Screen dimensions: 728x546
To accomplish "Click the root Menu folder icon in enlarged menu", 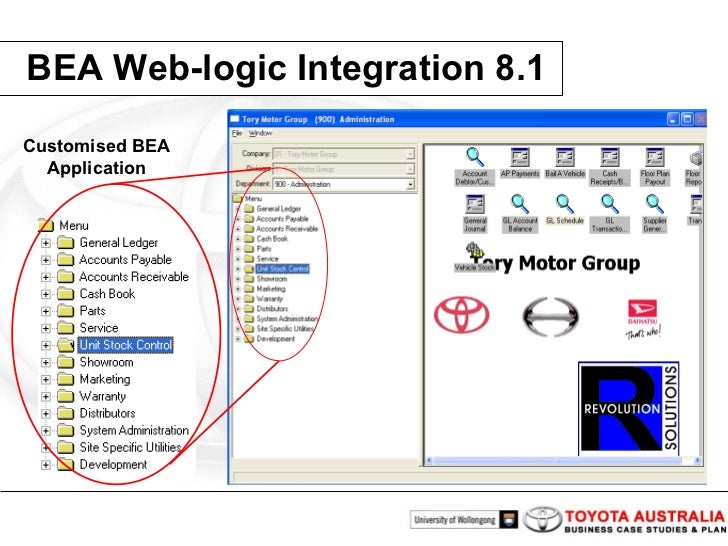I will [x=46, y=225].
